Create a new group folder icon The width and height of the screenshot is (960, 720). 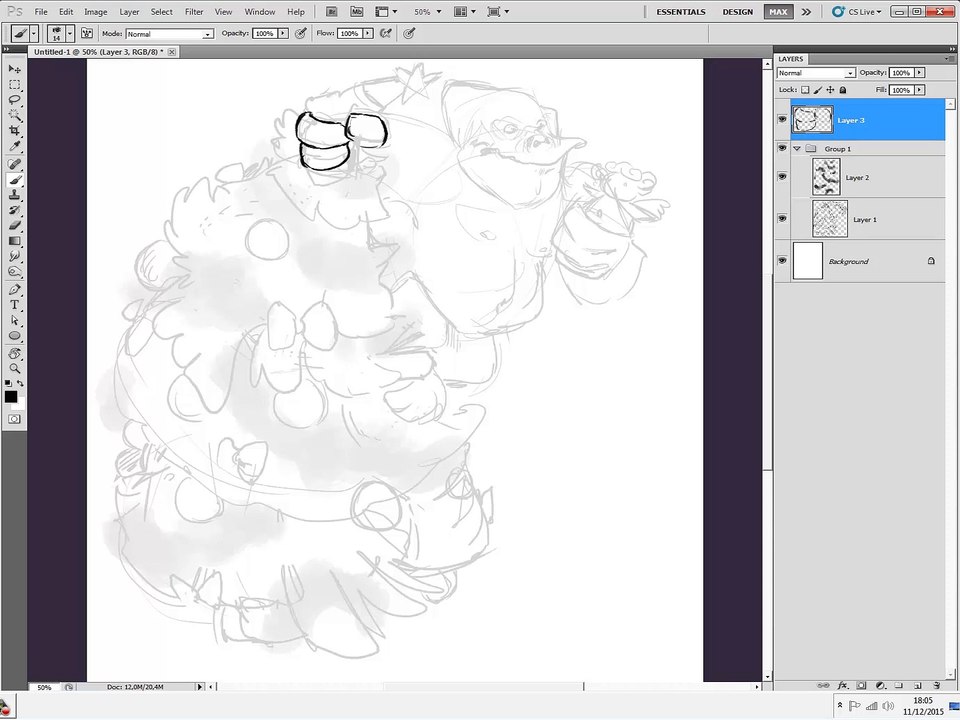(899, 685)
